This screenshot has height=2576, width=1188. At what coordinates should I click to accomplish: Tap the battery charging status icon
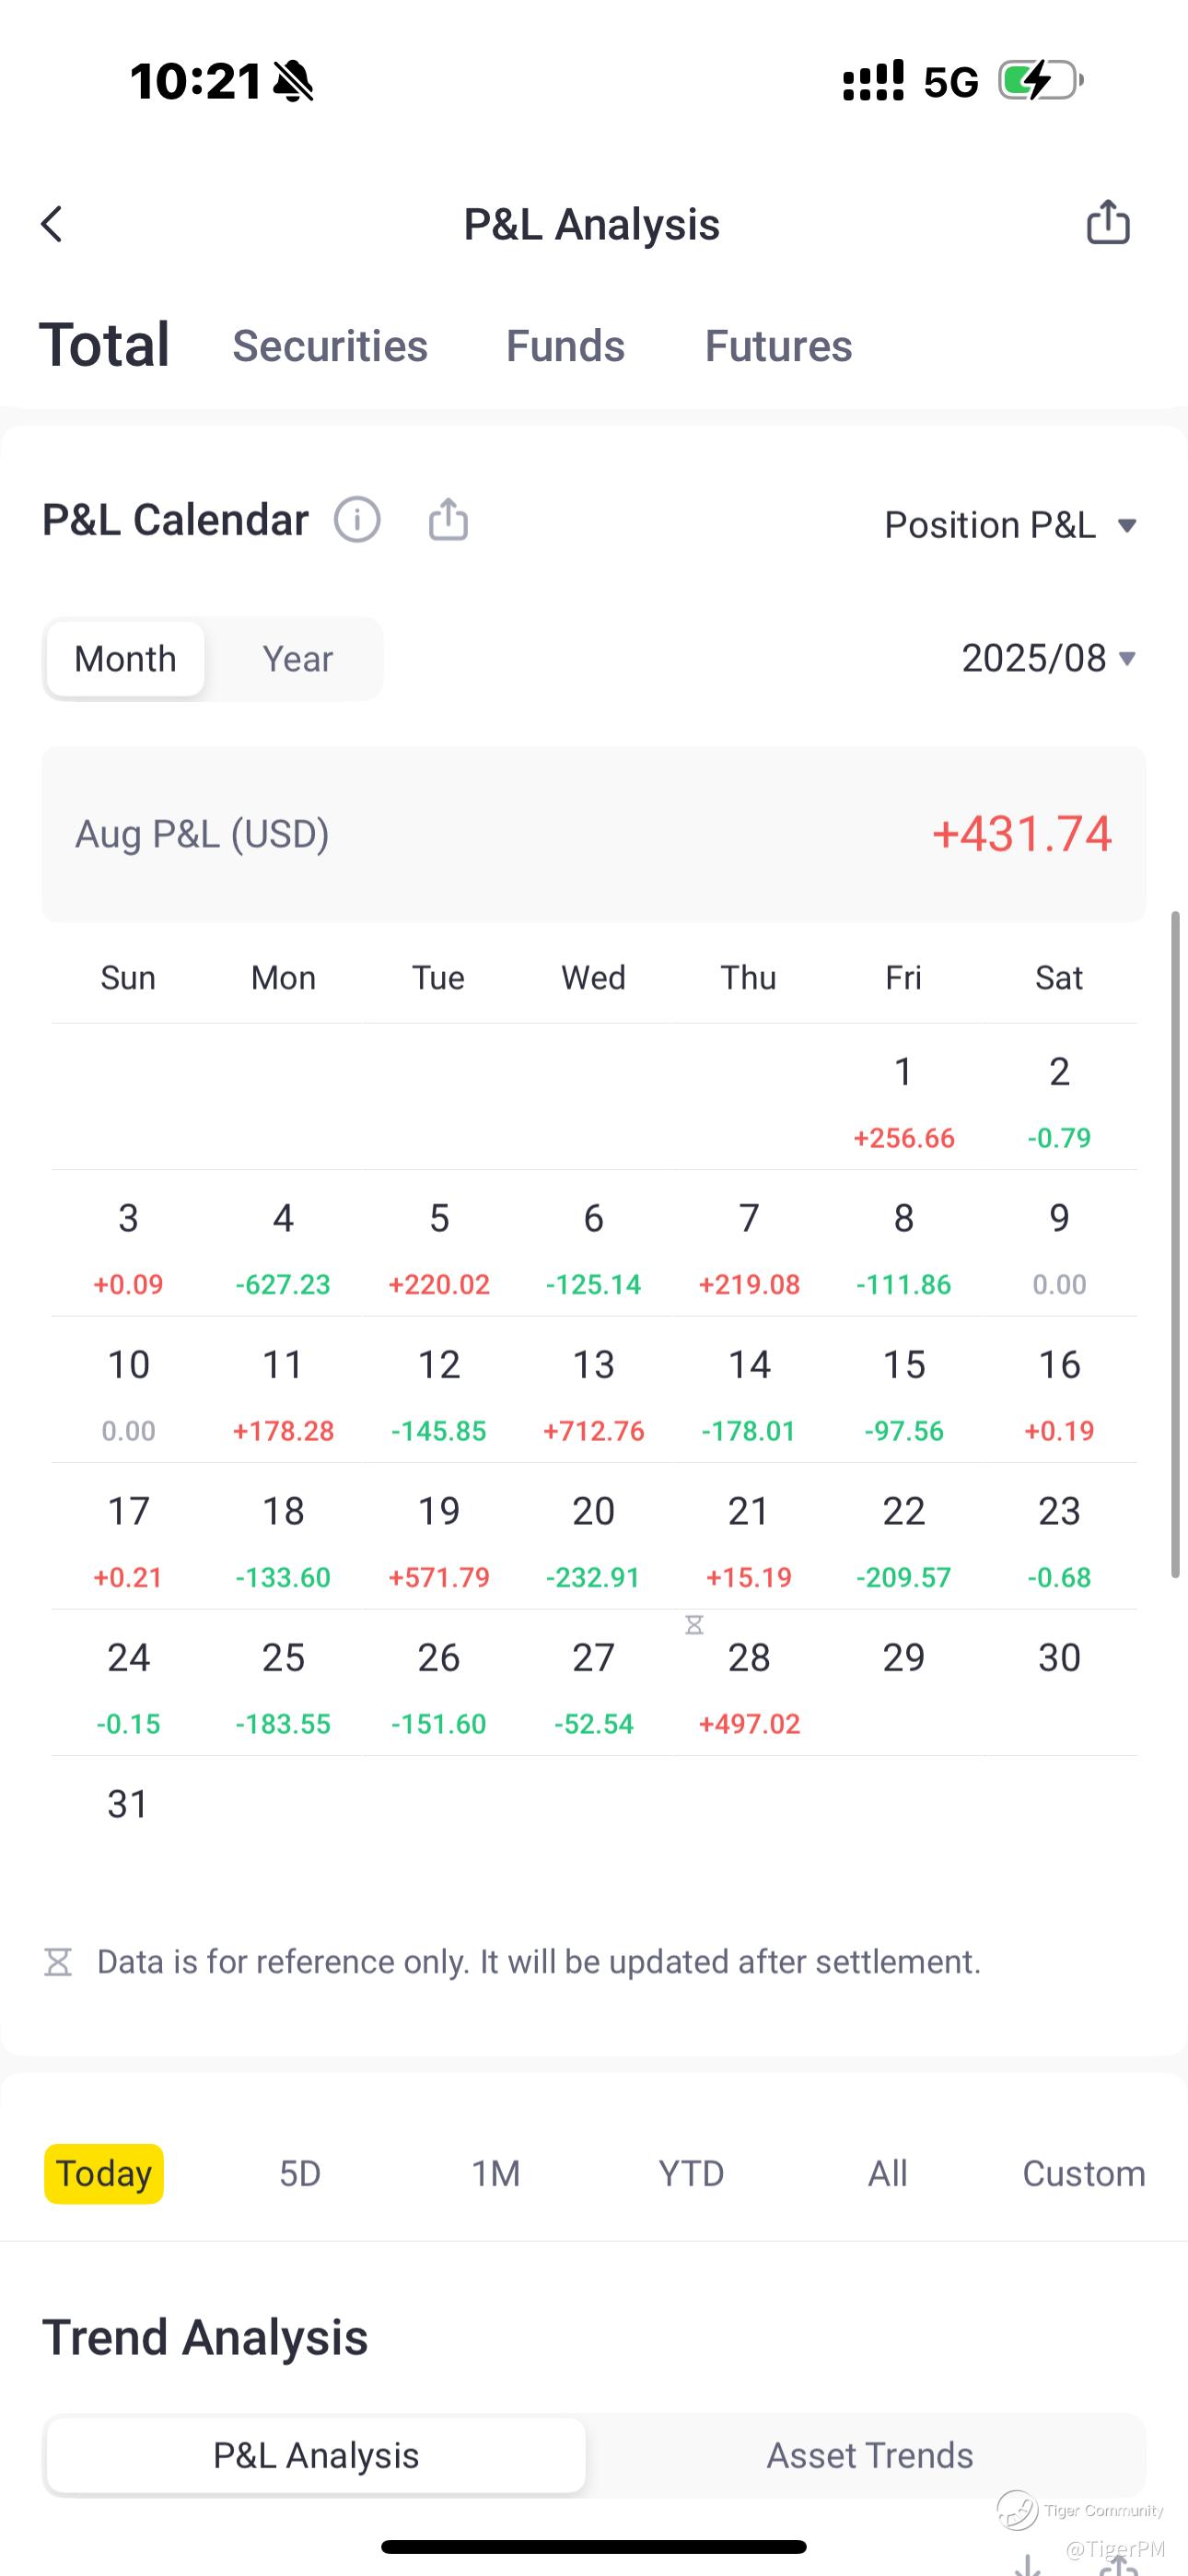pyautogui.click(x=1040, y=80)
